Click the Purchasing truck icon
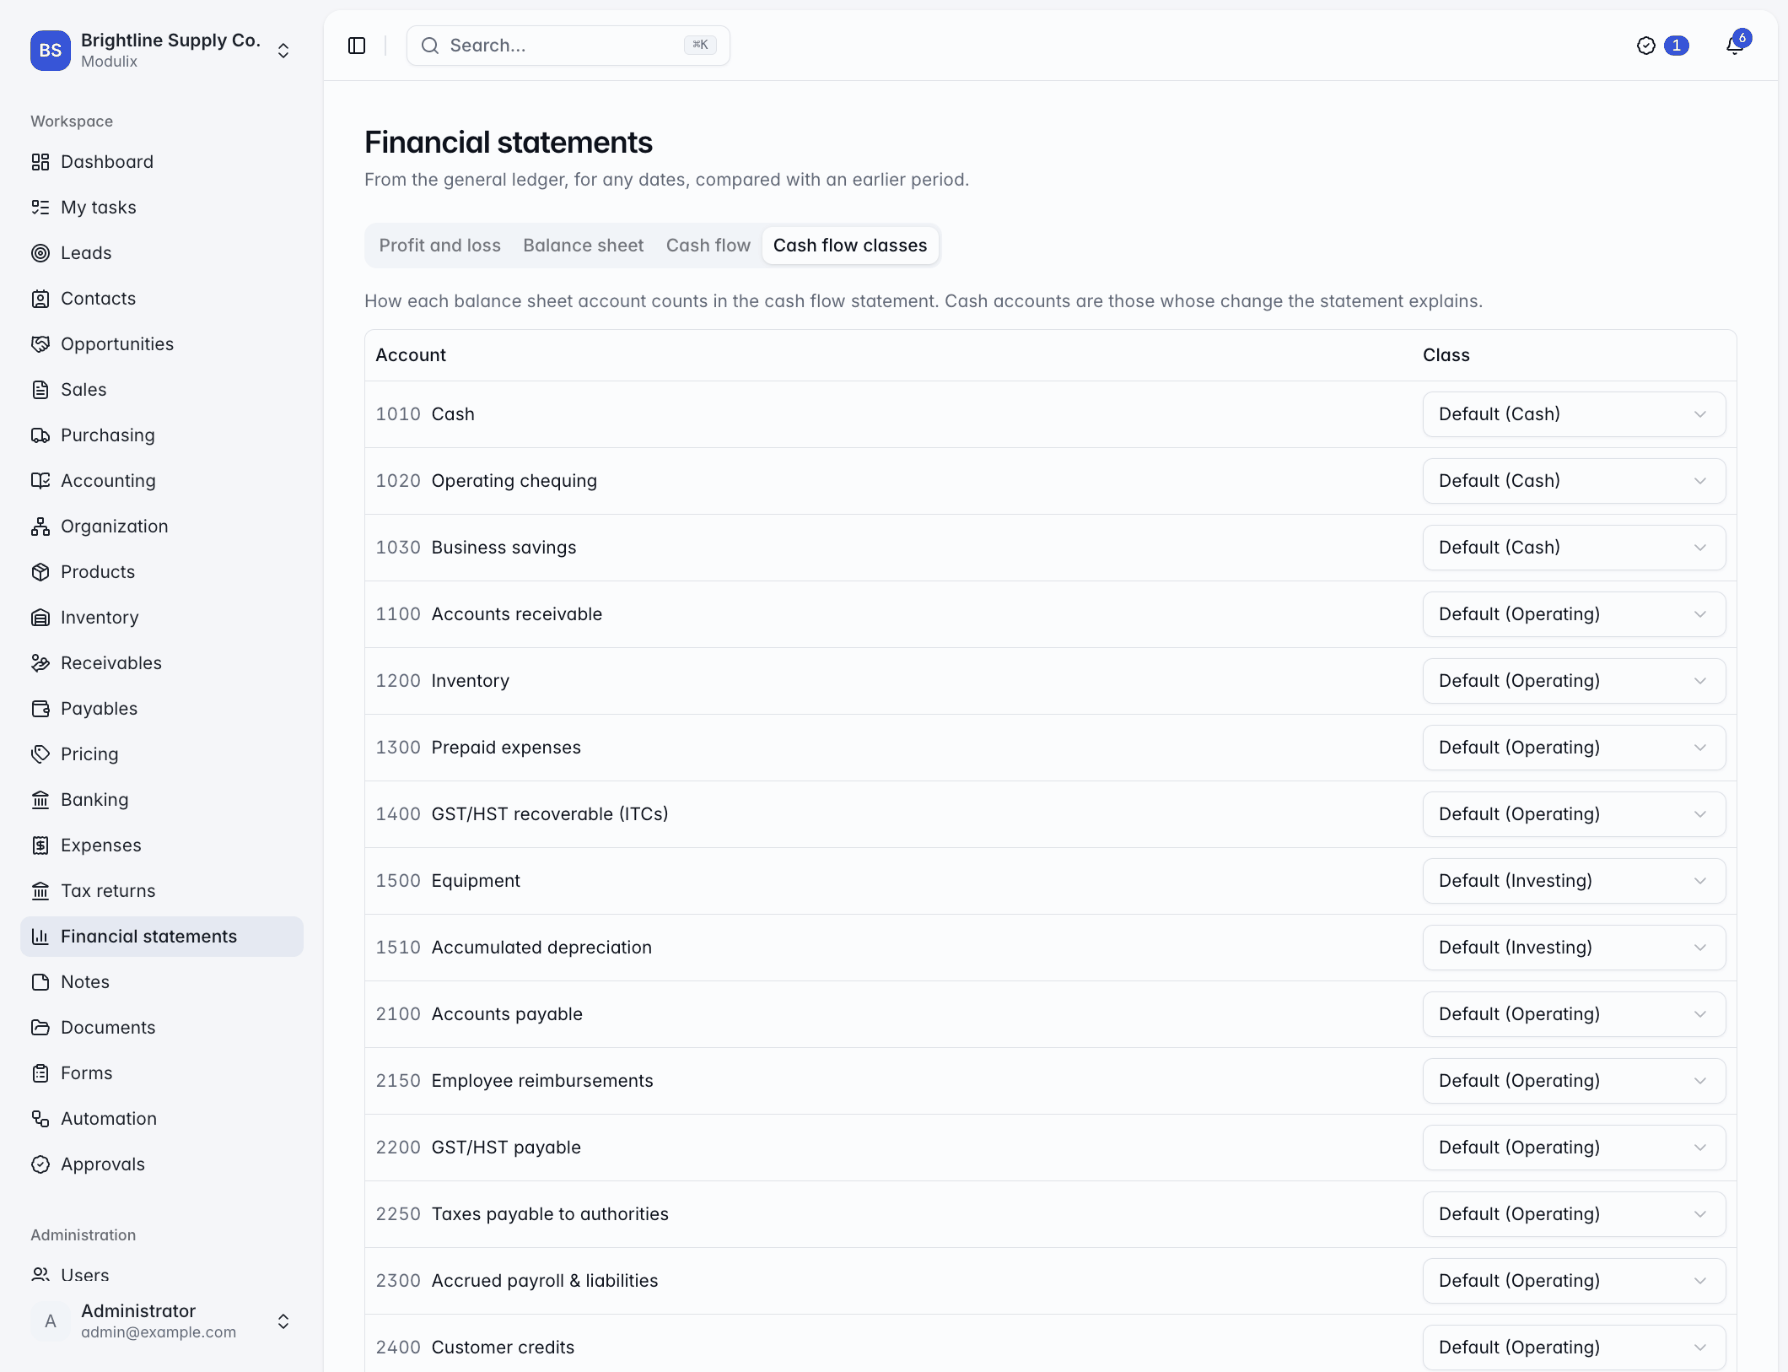The image size is (1788, 1372). pyautogui.click(x=40, y=435)
